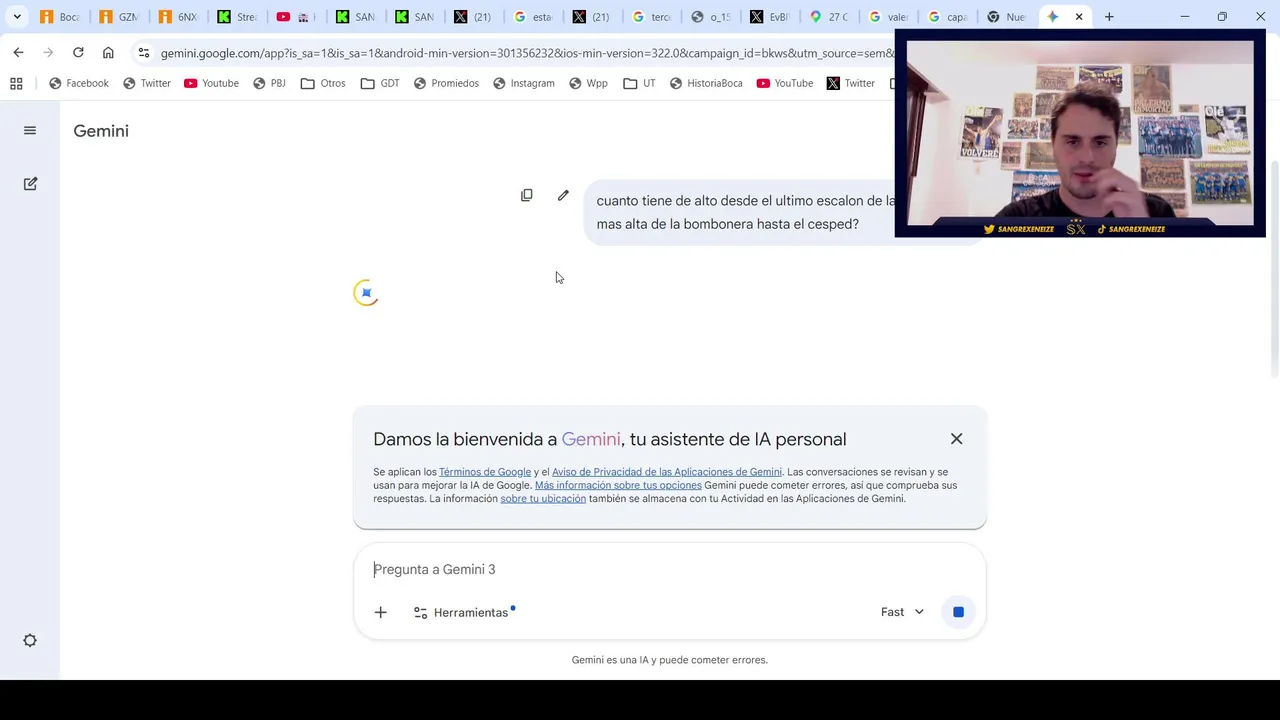1280x720 pixels.
Task: Switch to the 'esta' Google search tab
Action: coord(533,17)
